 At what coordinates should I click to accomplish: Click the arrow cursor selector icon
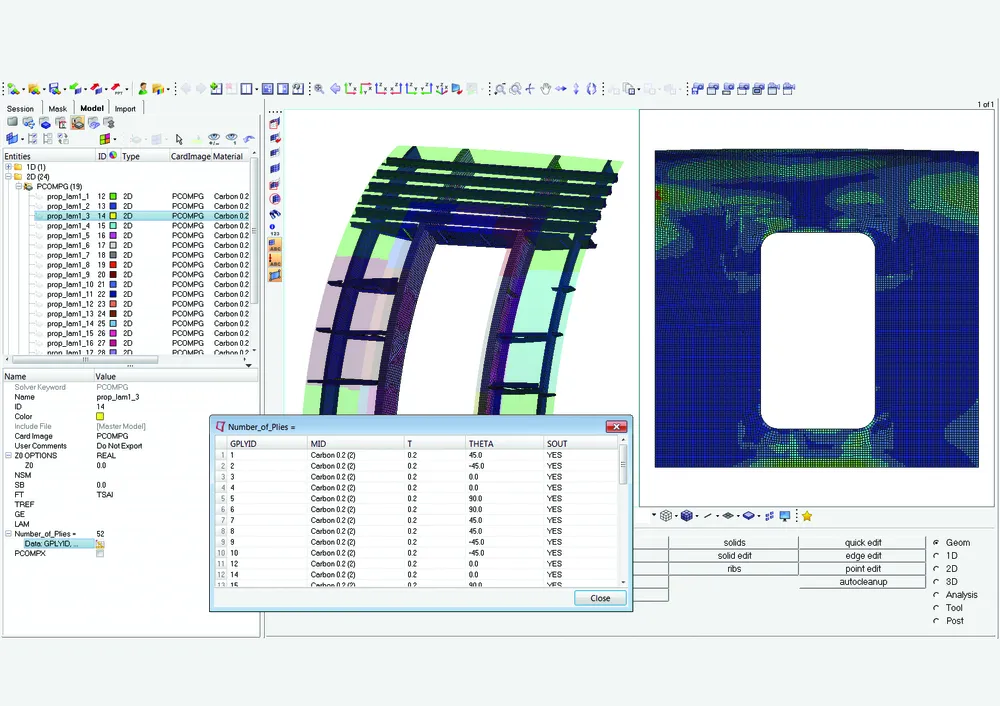point(179,139)
